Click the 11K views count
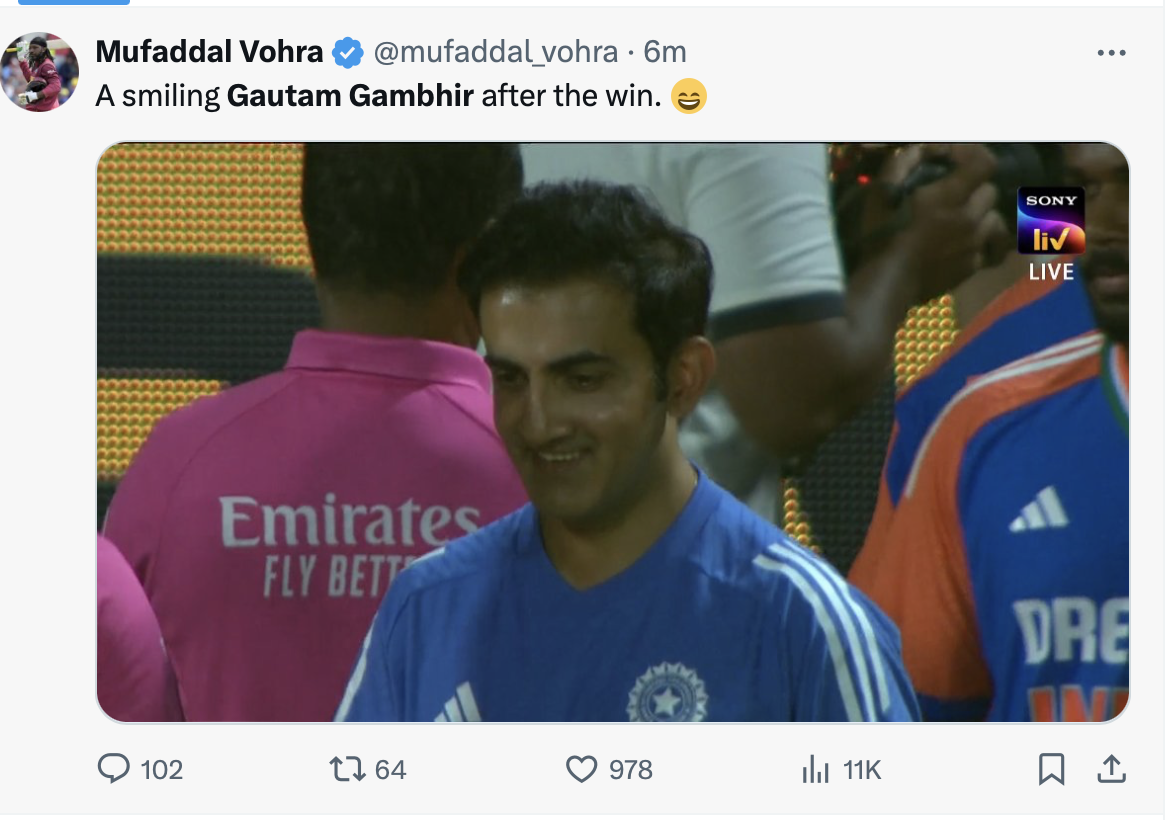This screenshot has width=1176, height=820. 862,769
